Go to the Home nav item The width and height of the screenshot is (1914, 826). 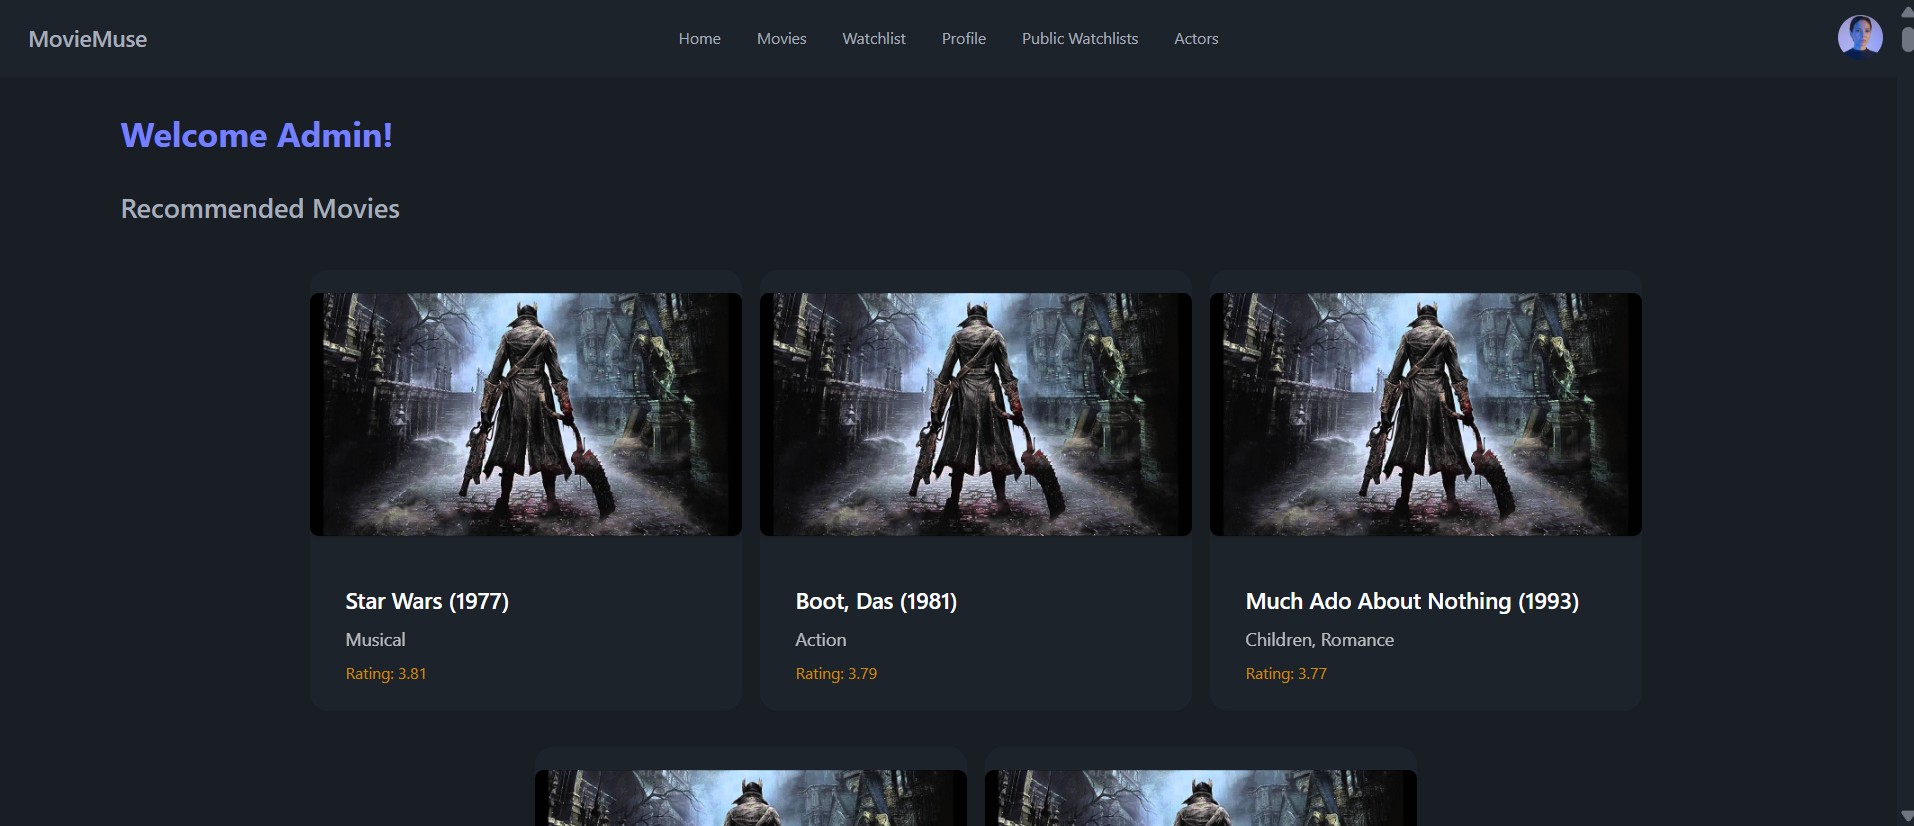tap(699, 39)
